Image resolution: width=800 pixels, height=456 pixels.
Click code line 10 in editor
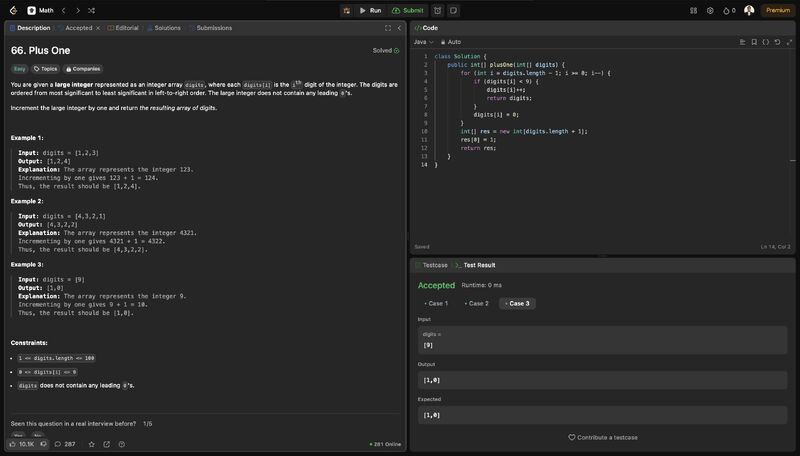click(523, 132)
